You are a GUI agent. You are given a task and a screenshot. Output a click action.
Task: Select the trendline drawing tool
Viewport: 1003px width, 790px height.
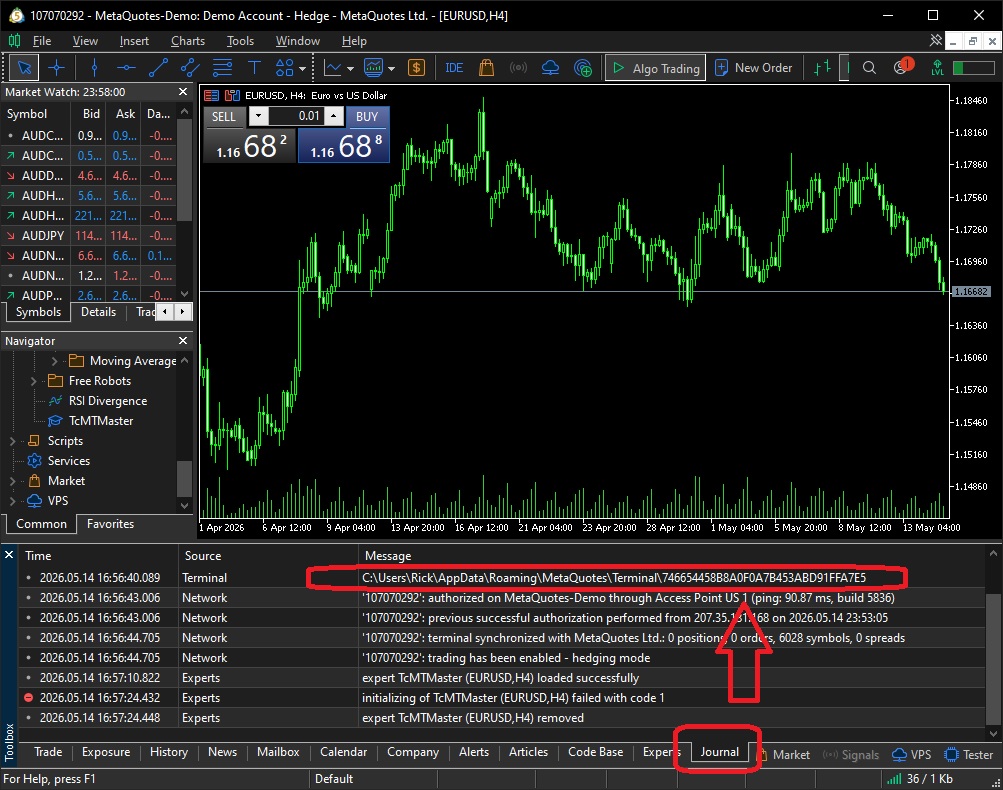click(158, 68)
